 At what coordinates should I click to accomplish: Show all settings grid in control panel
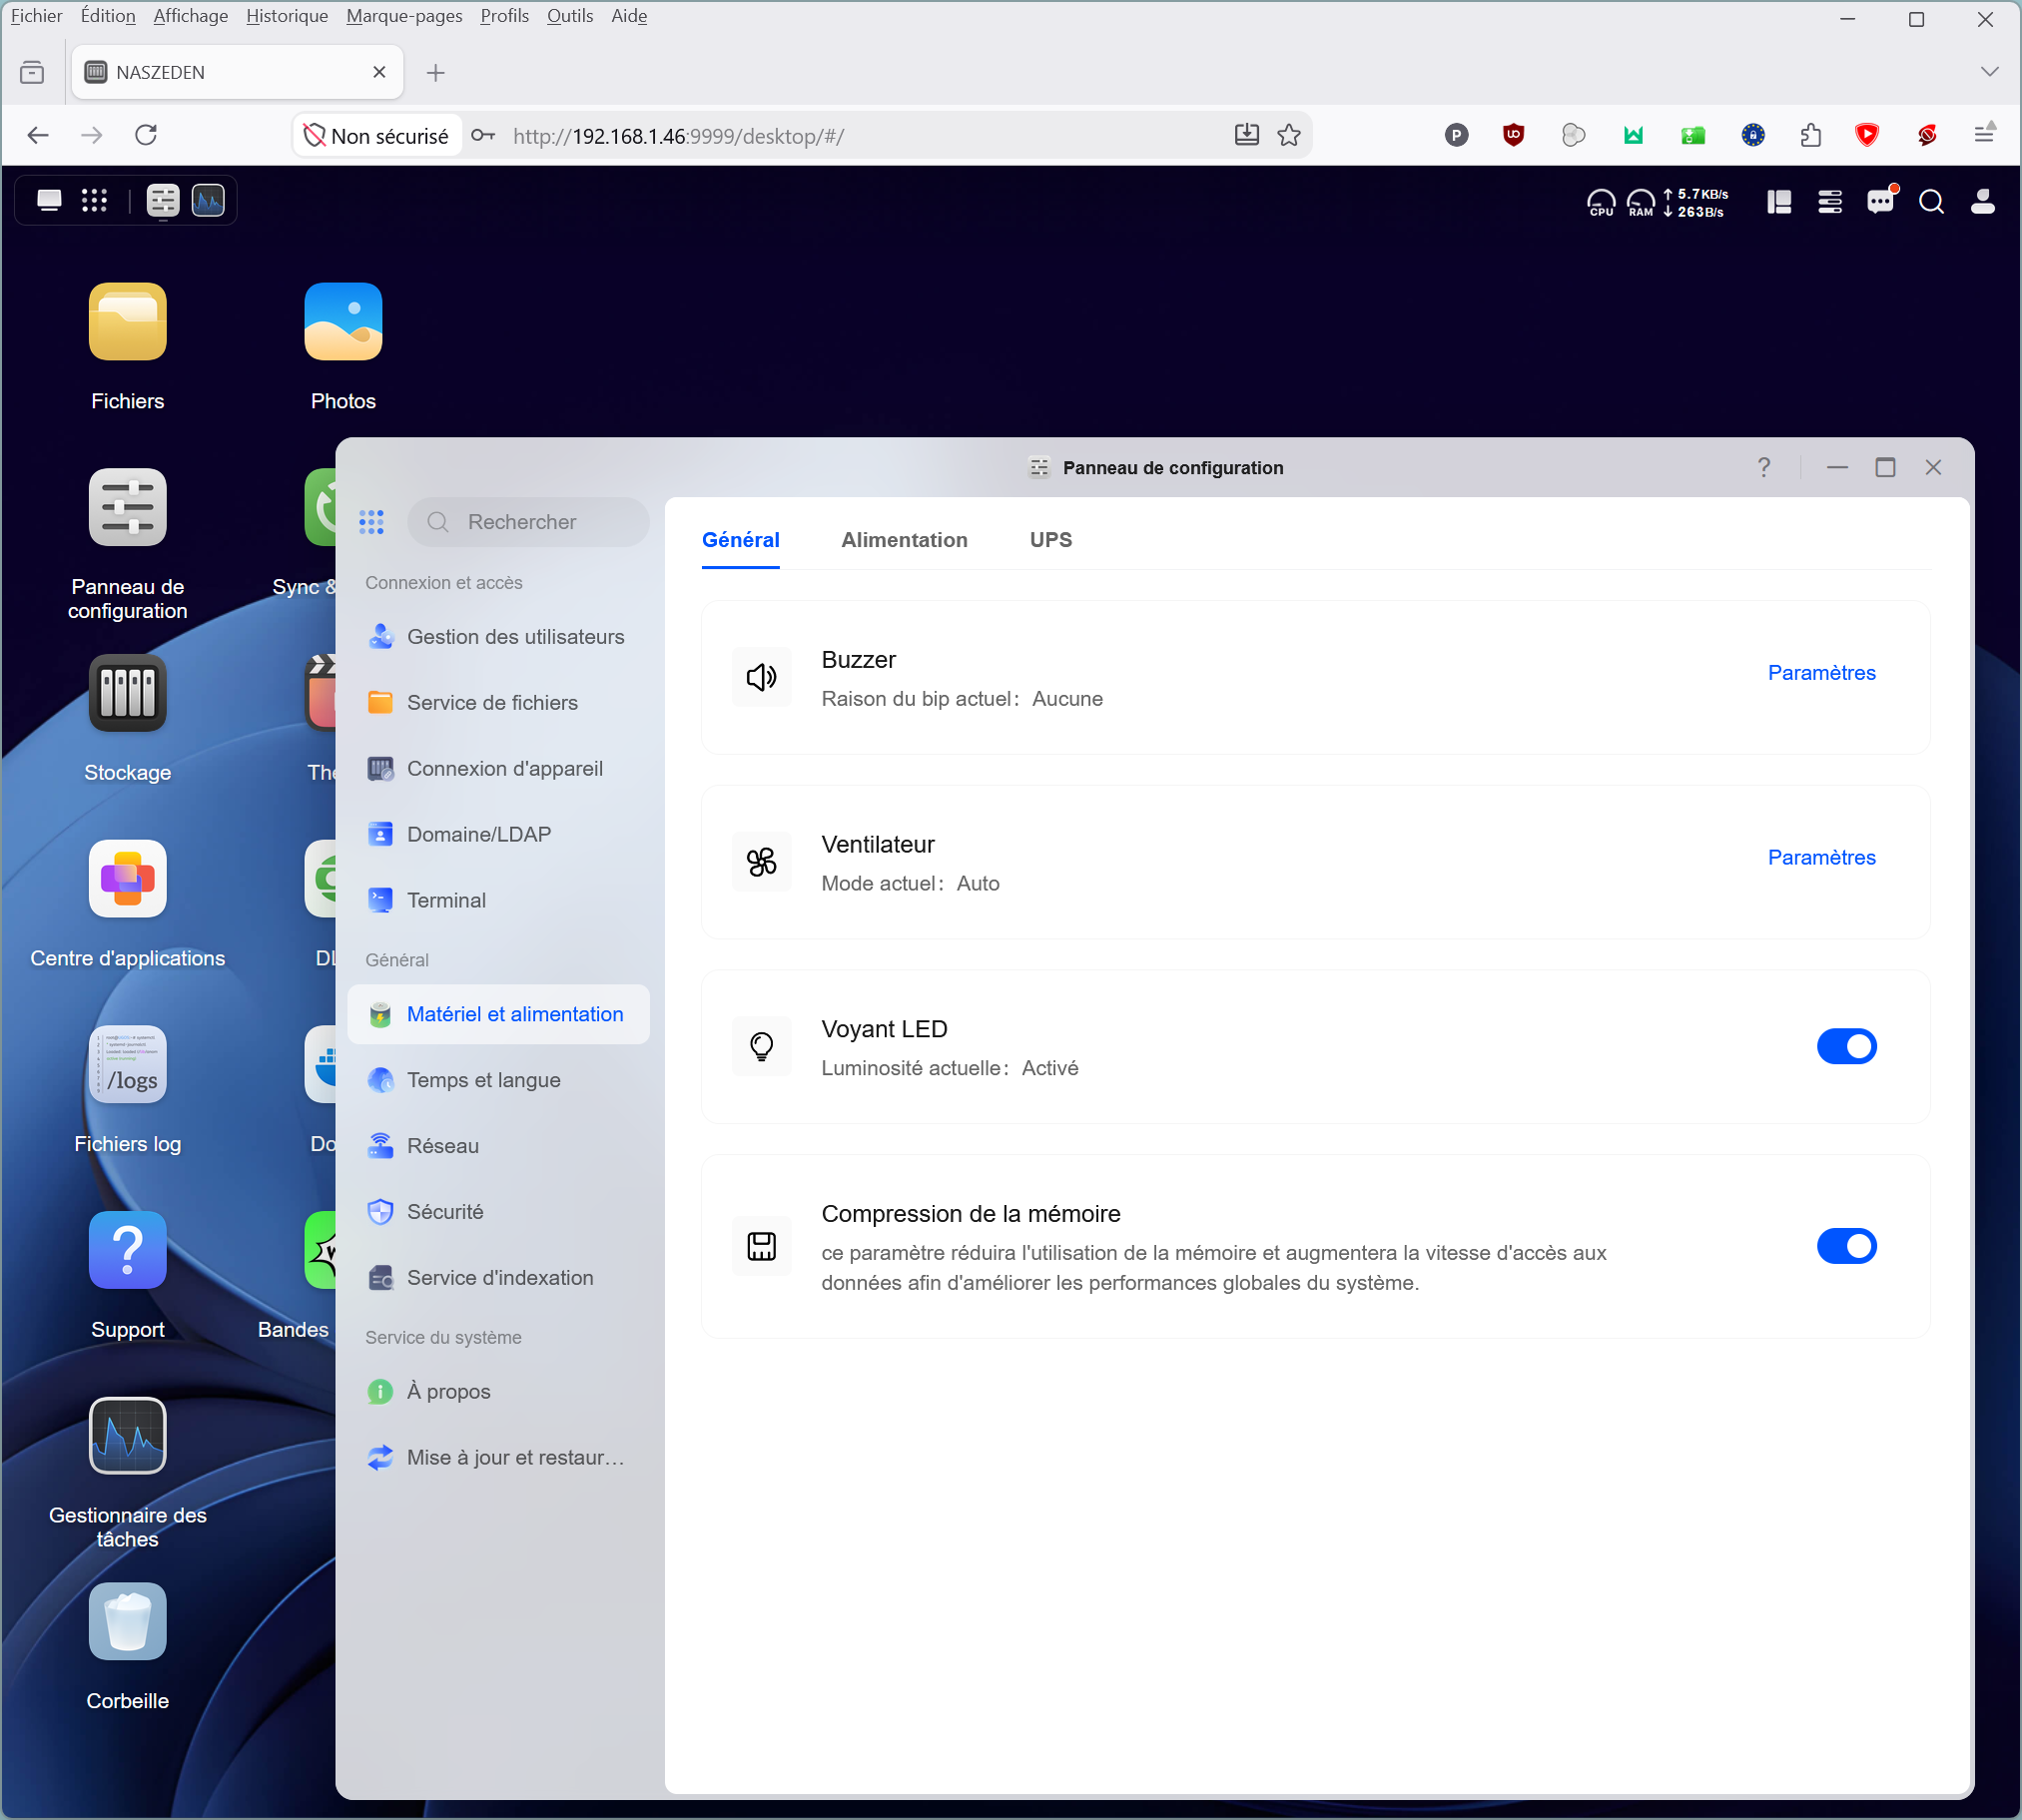coord(371,522)
